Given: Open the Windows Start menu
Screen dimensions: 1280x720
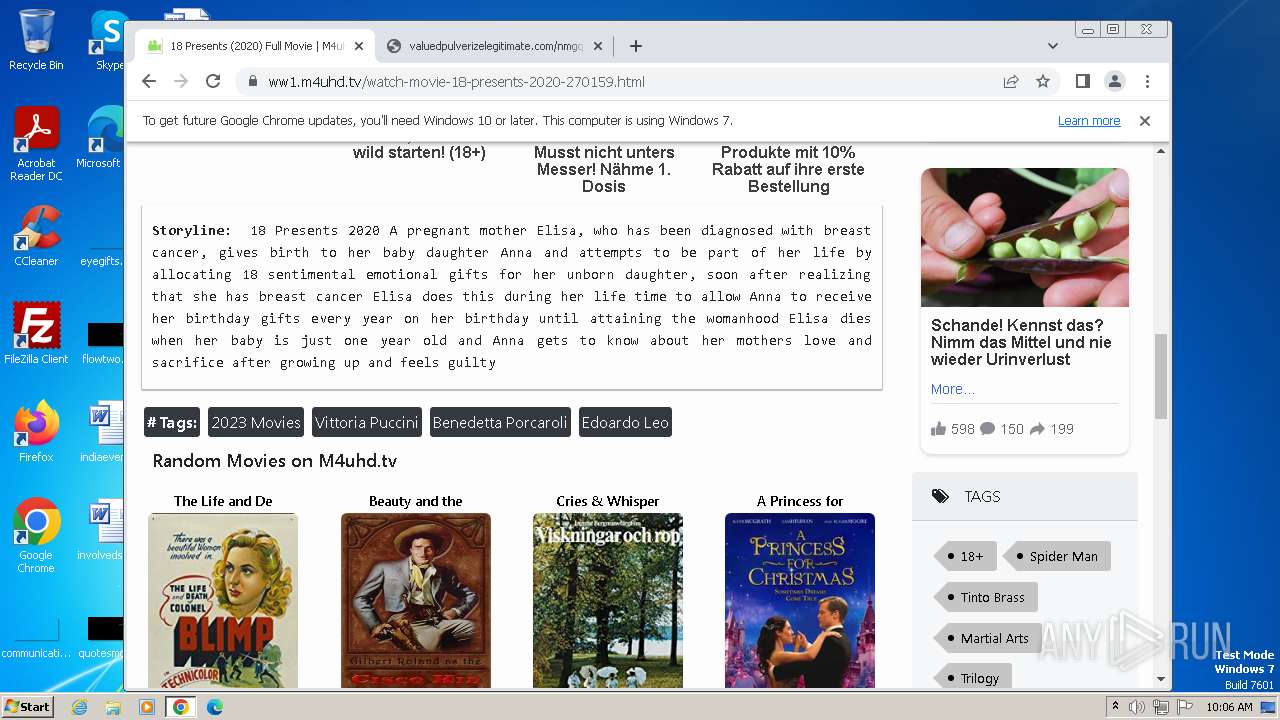Looking at the screenshot, I should [x=27, y=706].
